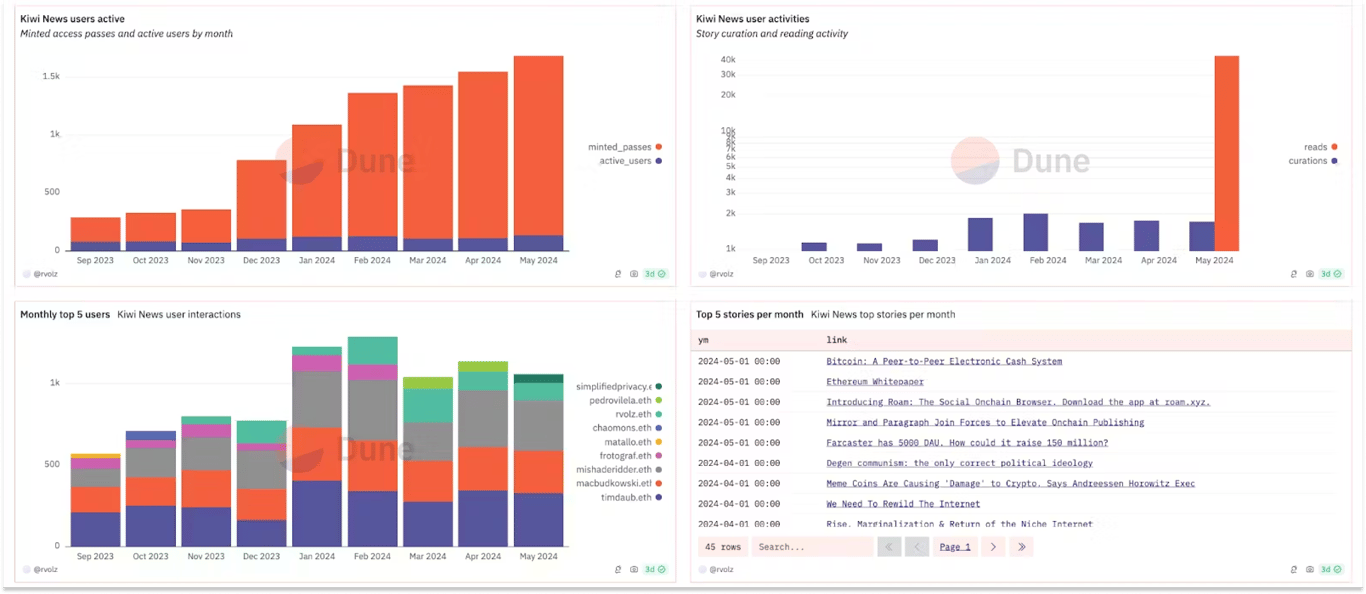Toggle chaomons.eth series in legend
Image resolution: width=1366 pixels, height=594 pixels.
click(627, 428)
